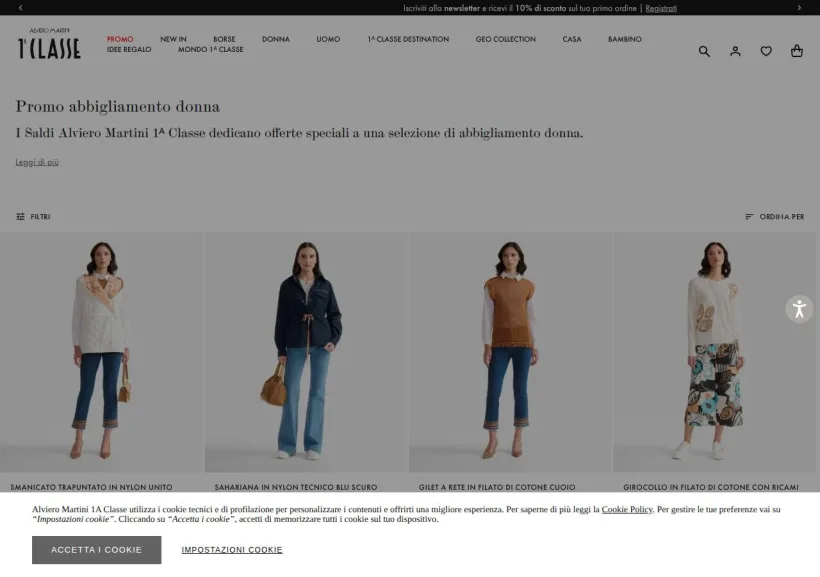
Task: Open the Uomo menu item
Action: 328,39
